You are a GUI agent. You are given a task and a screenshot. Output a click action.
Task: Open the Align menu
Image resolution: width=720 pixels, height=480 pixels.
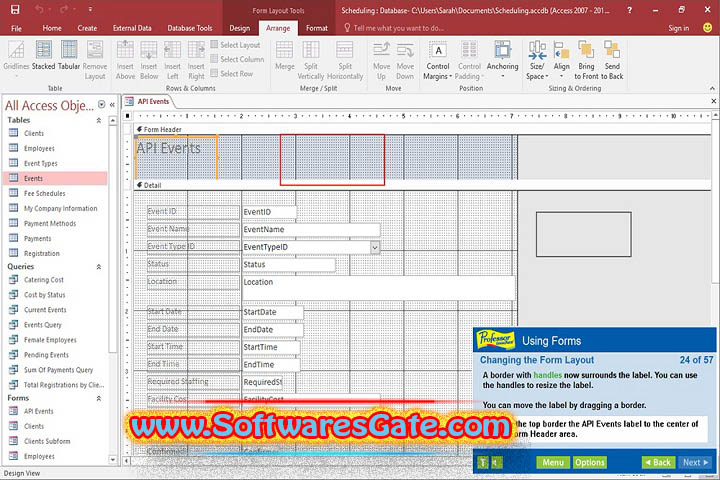[x=561, y=59]
